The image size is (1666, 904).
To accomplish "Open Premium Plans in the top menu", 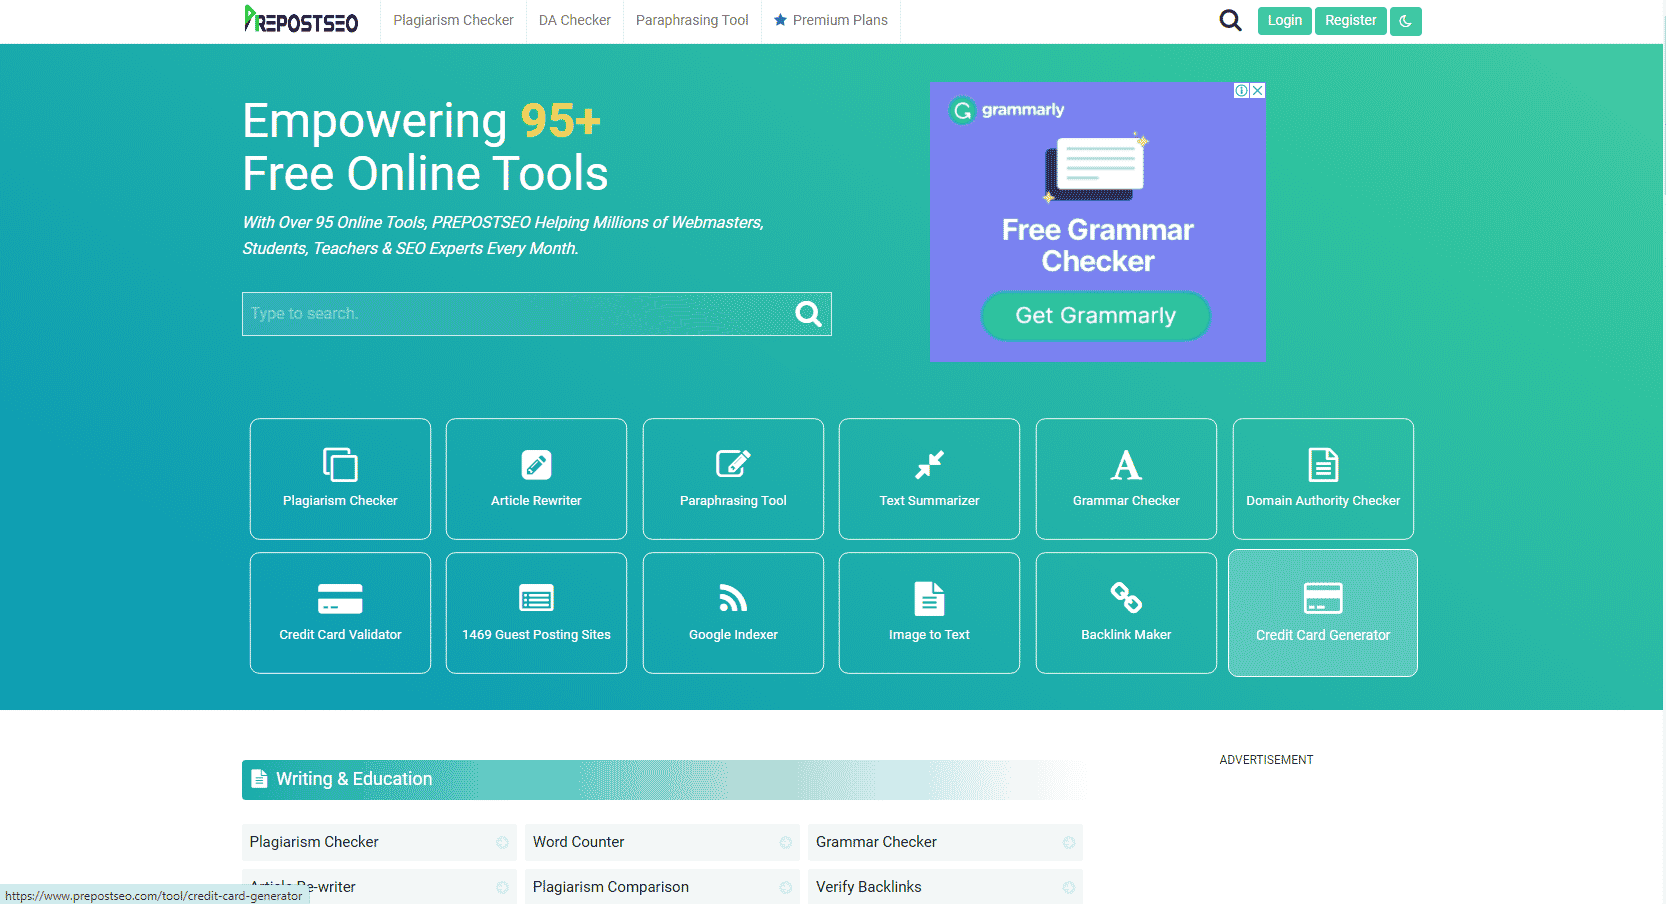I will click(831, 20).
